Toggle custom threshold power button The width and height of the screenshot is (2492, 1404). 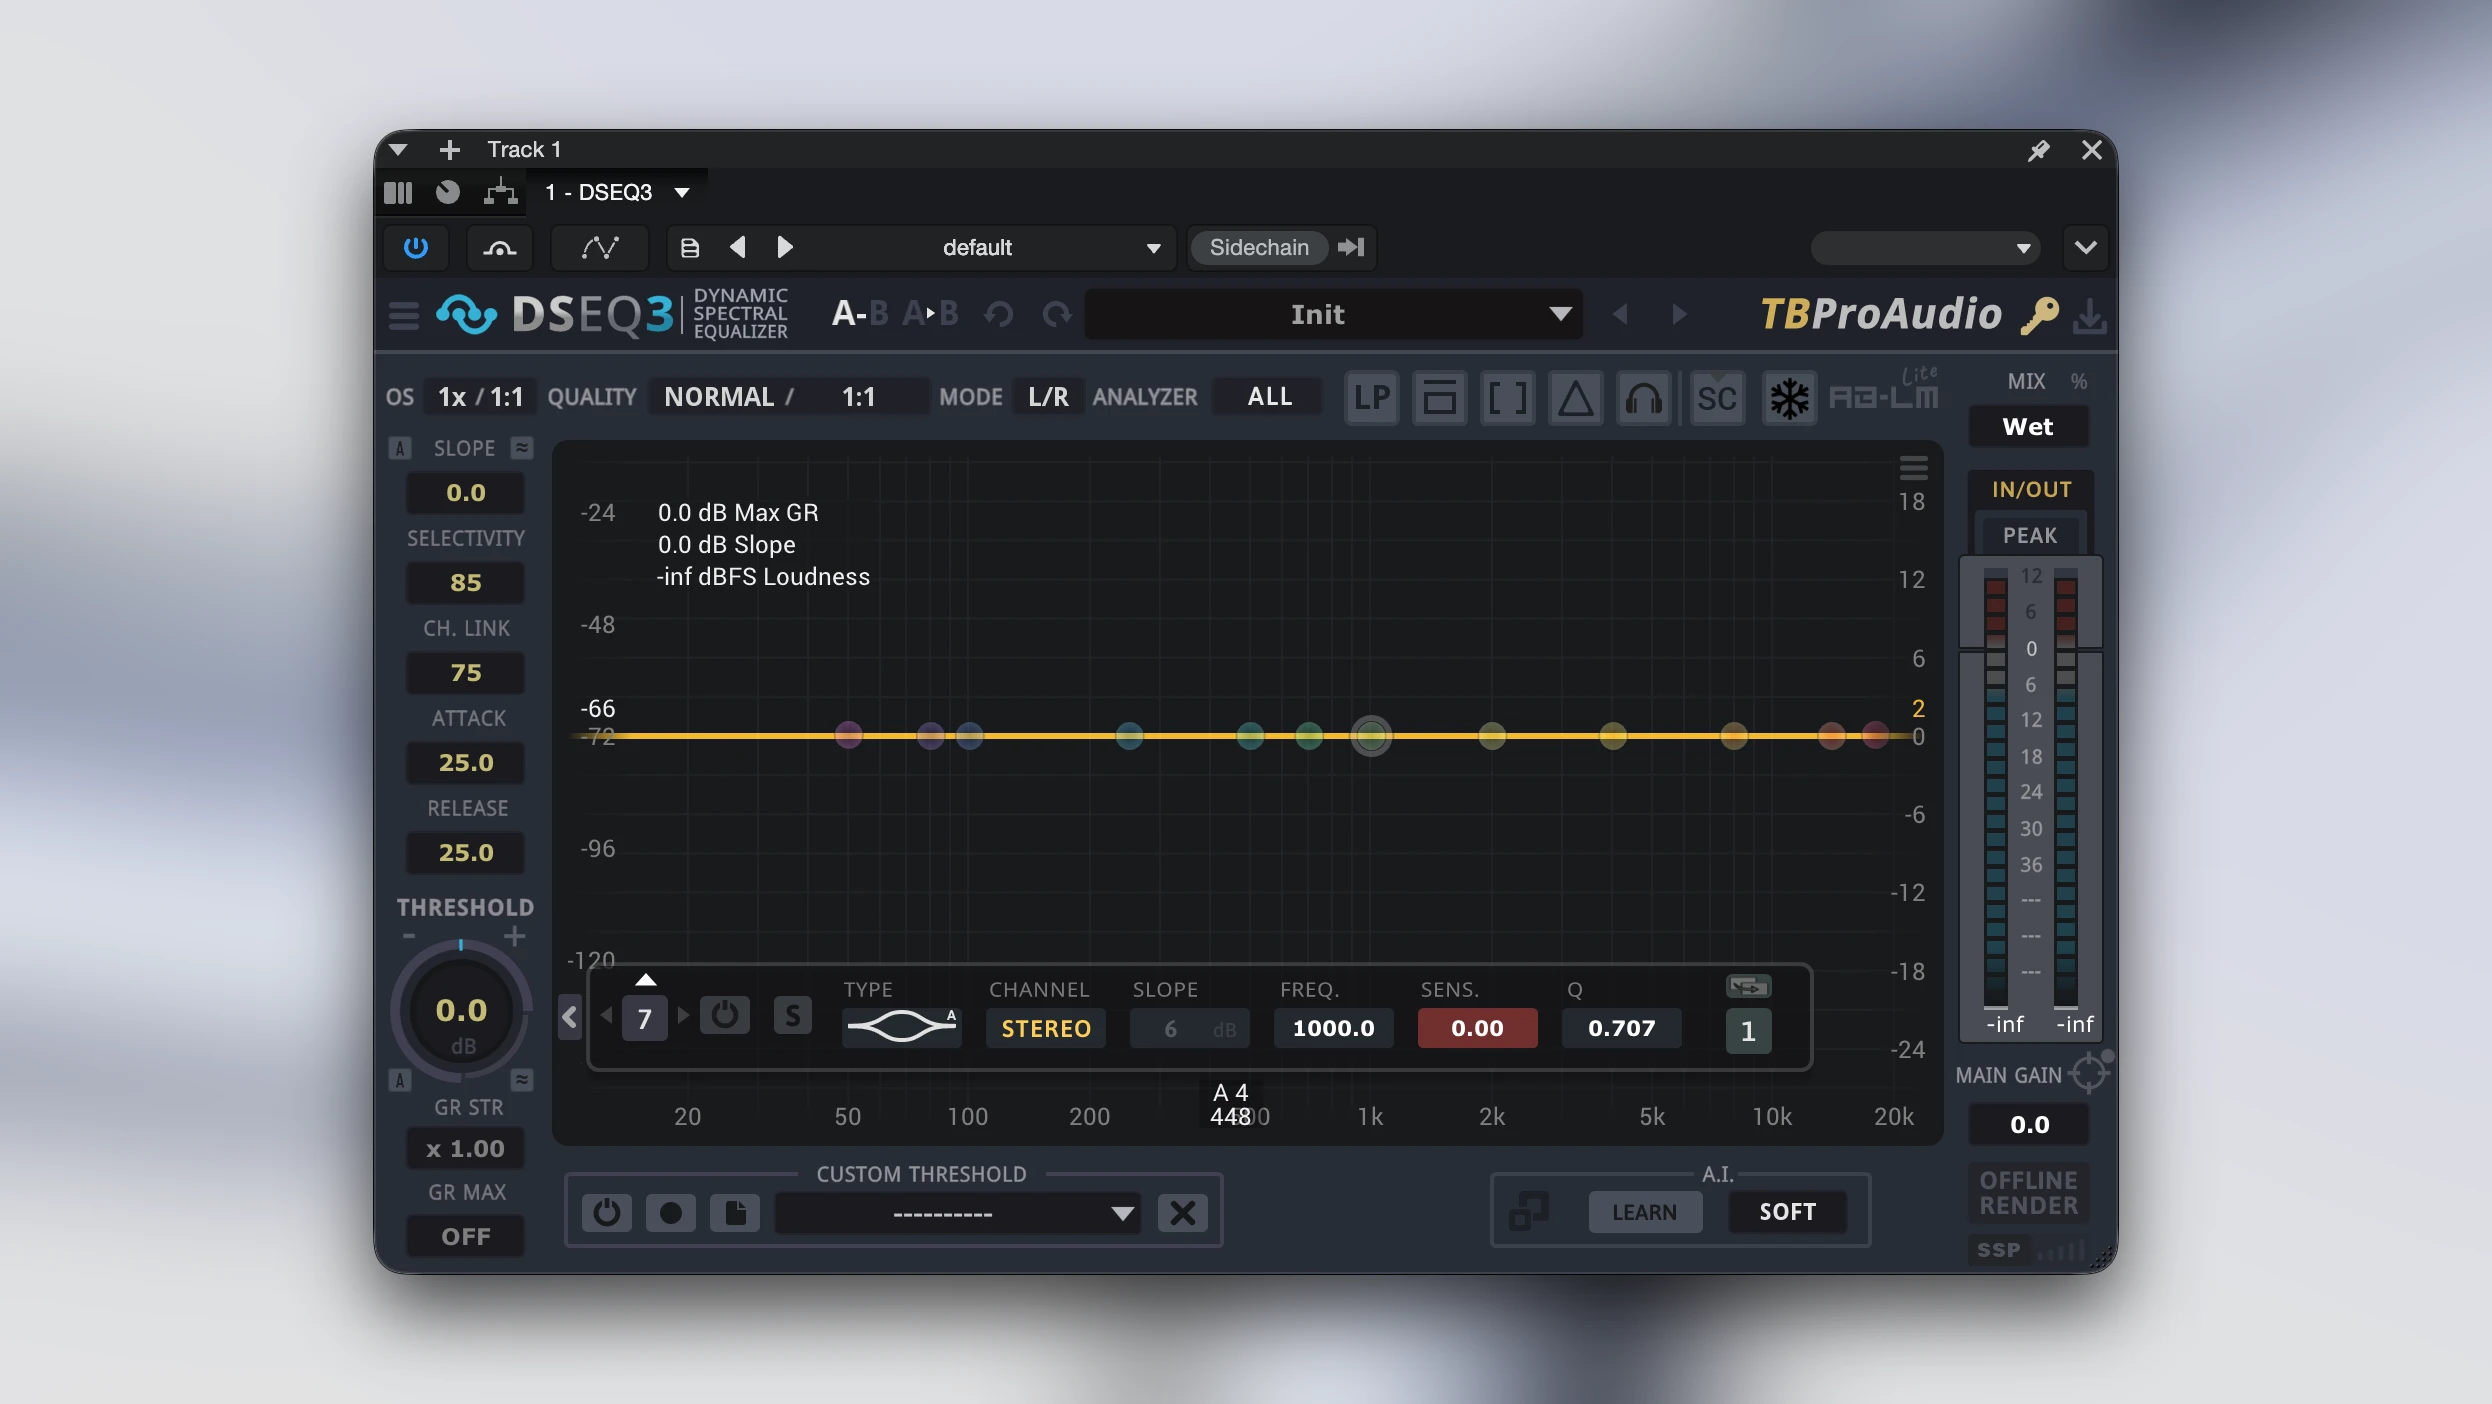[606, 1213]
